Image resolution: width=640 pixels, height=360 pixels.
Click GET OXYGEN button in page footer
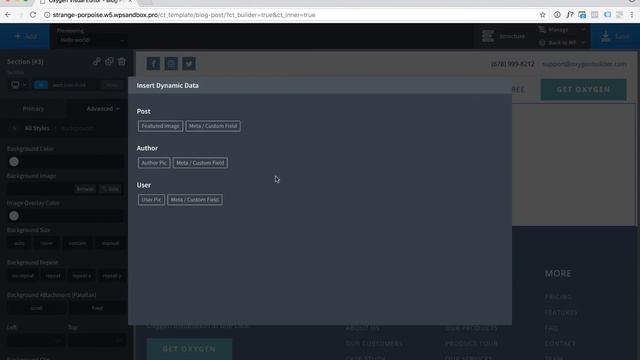click(189, 349)
